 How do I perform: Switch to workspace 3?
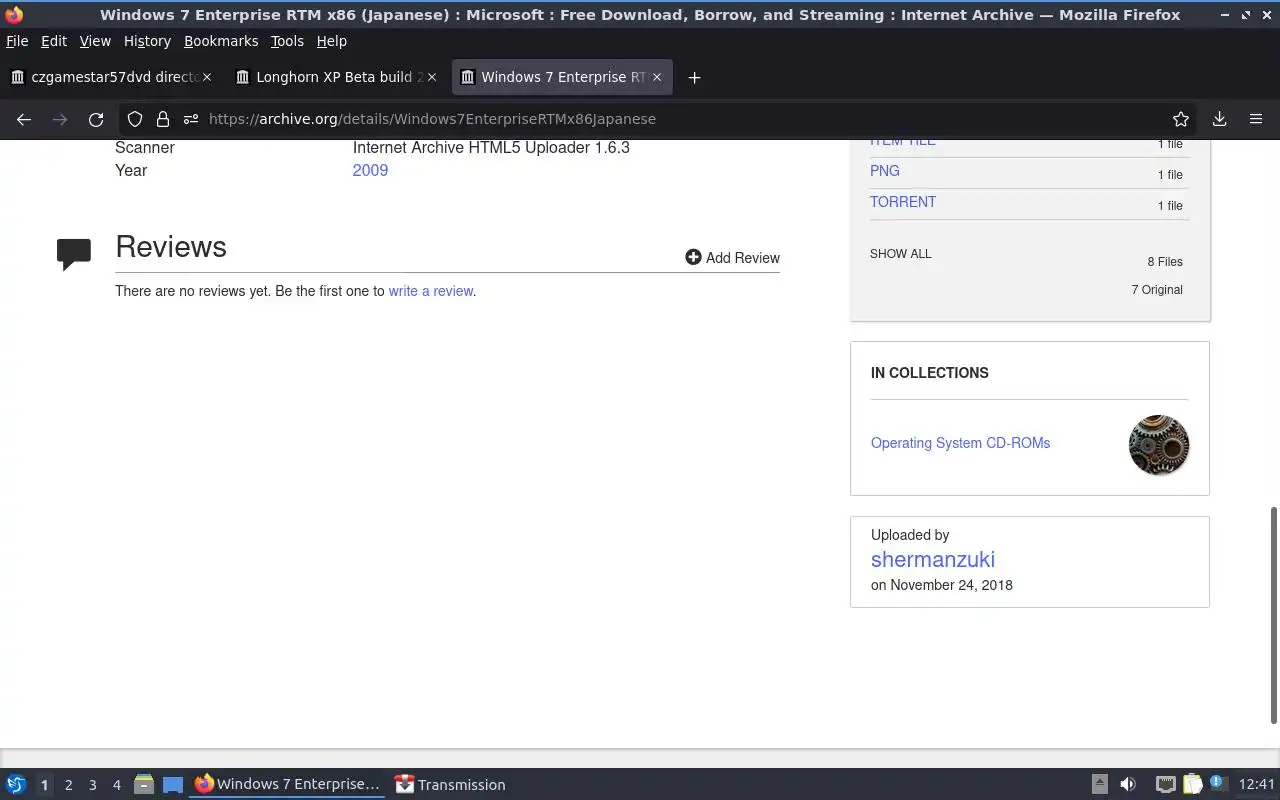(x=92, y=785)
